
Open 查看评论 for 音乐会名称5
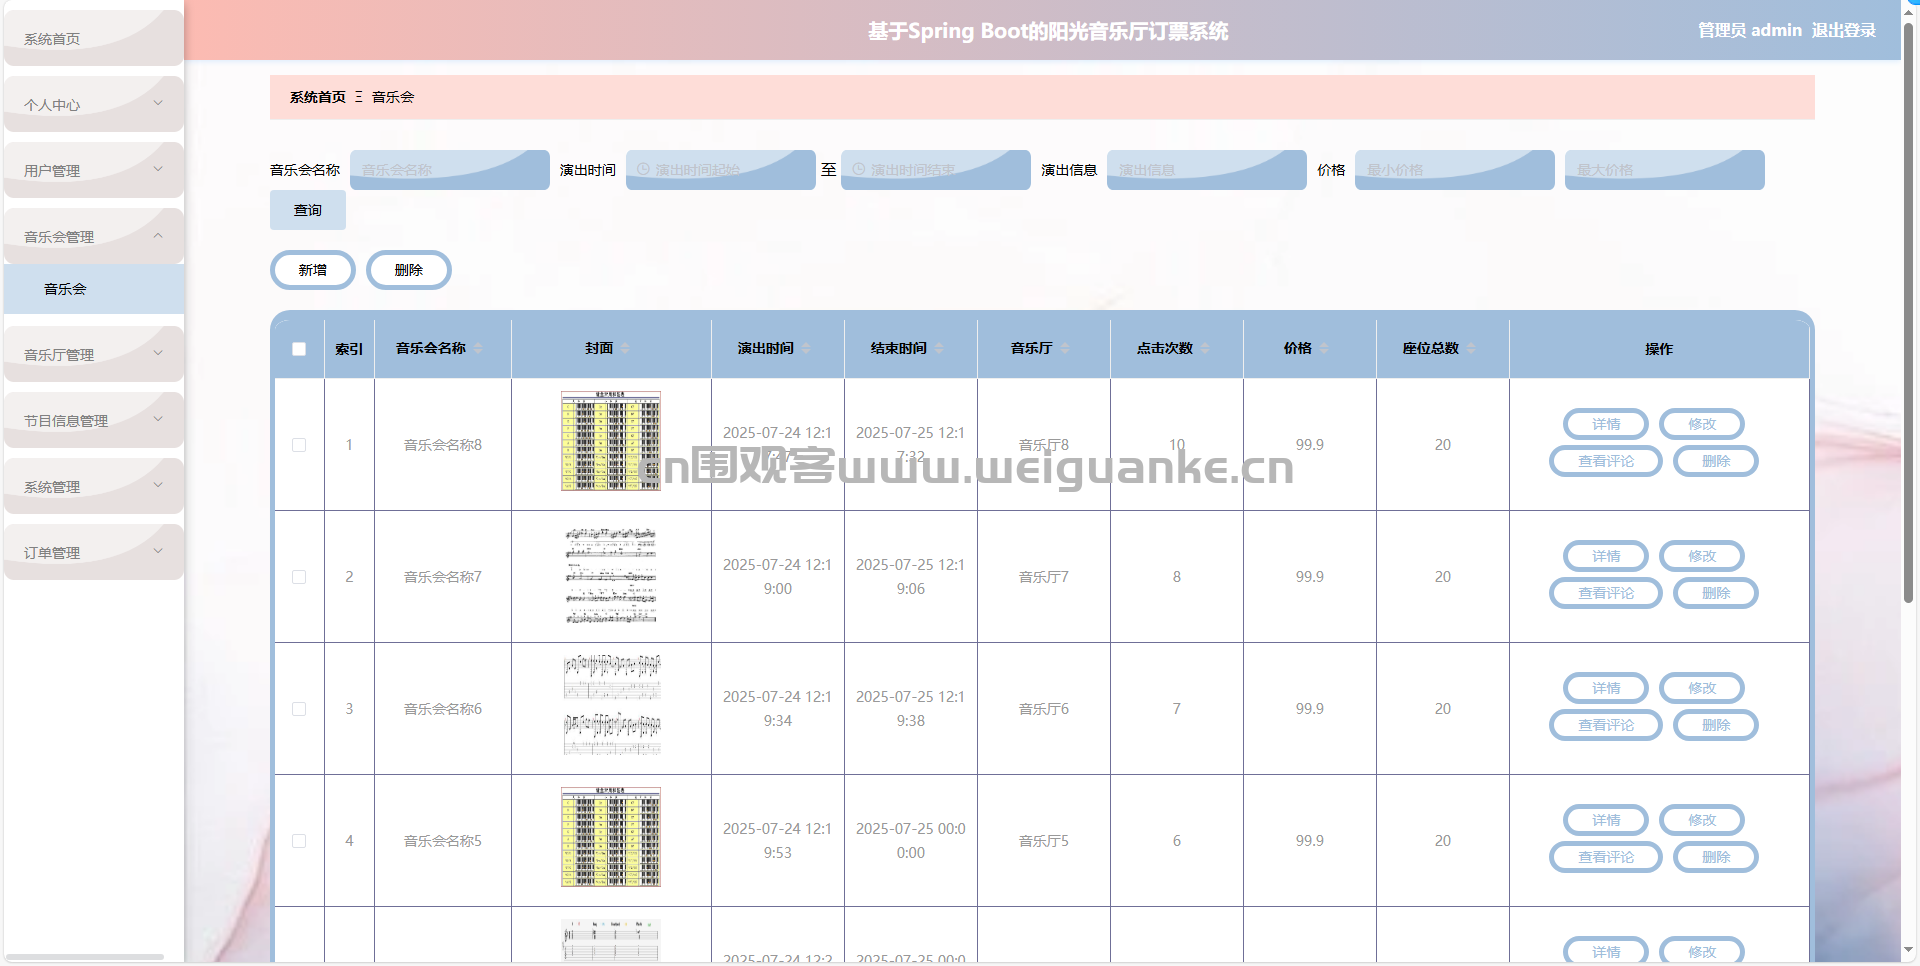coord(1606,857)
